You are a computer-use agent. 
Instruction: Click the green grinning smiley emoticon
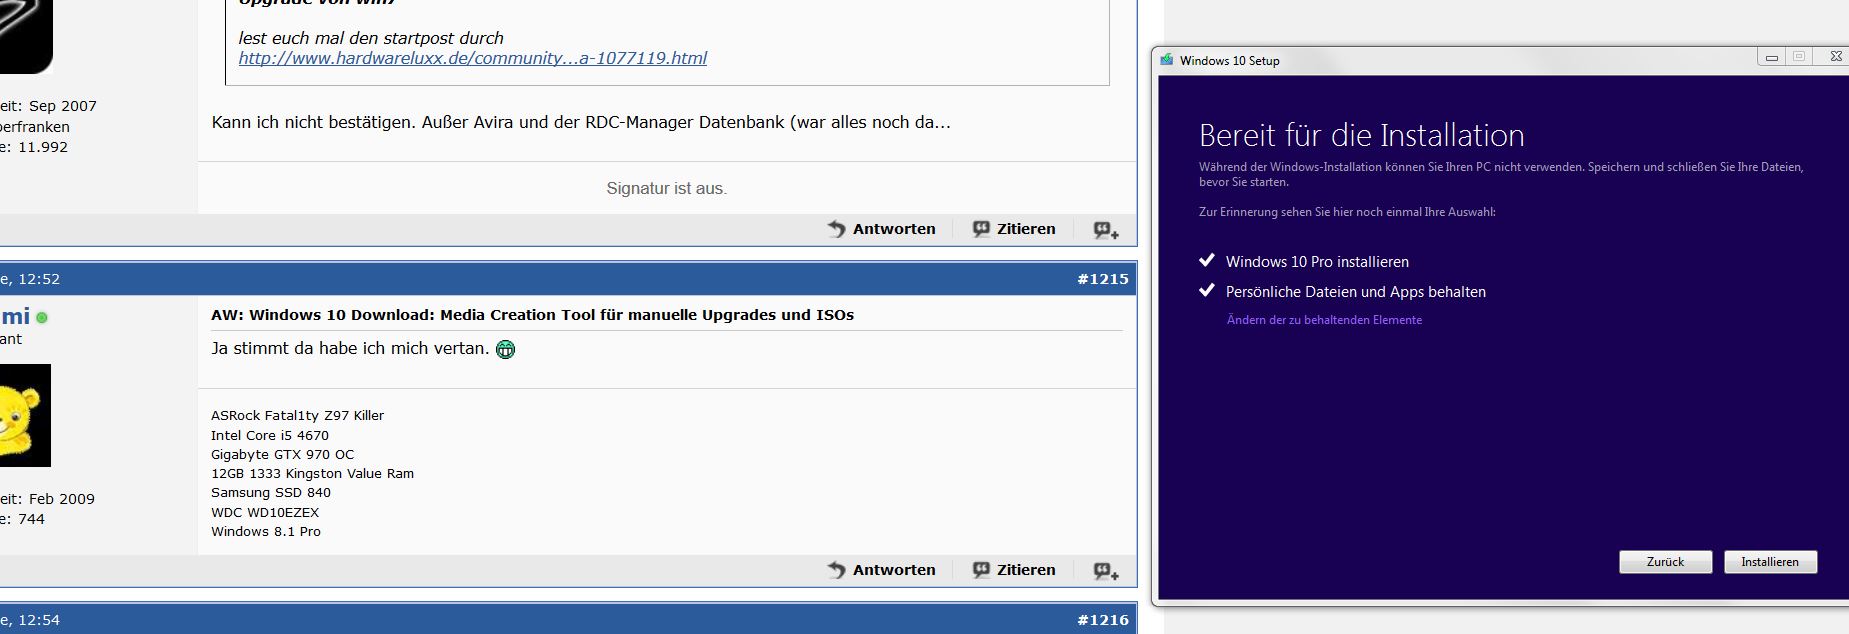506,349
